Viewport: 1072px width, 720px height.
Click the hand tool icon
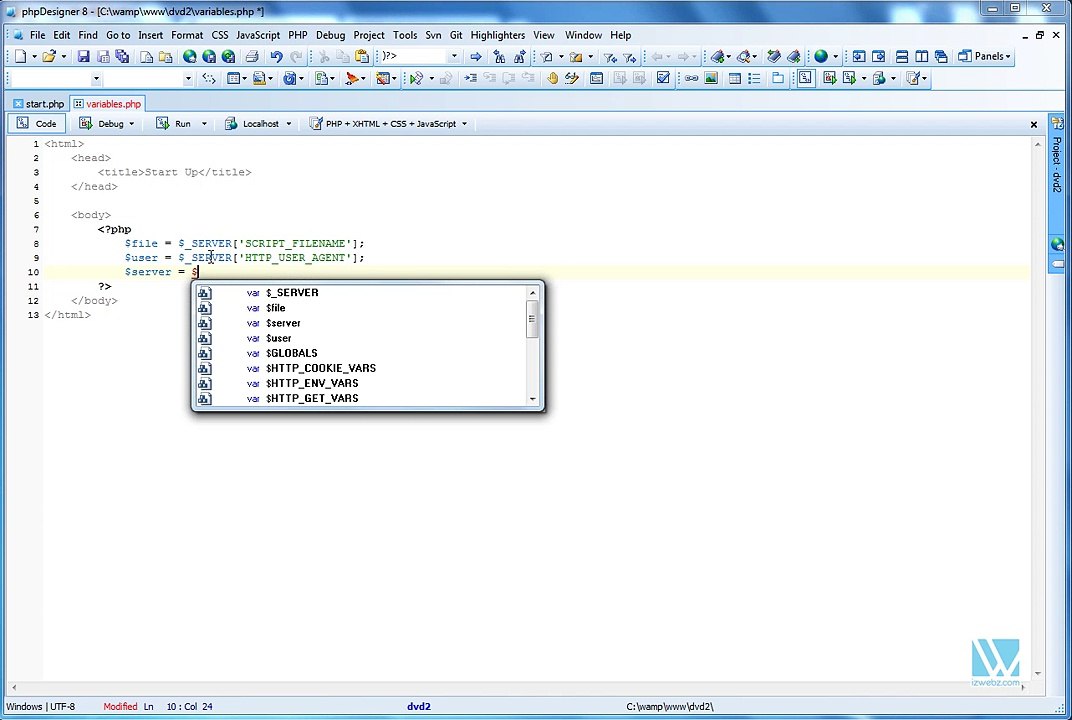tap(552, 79)
